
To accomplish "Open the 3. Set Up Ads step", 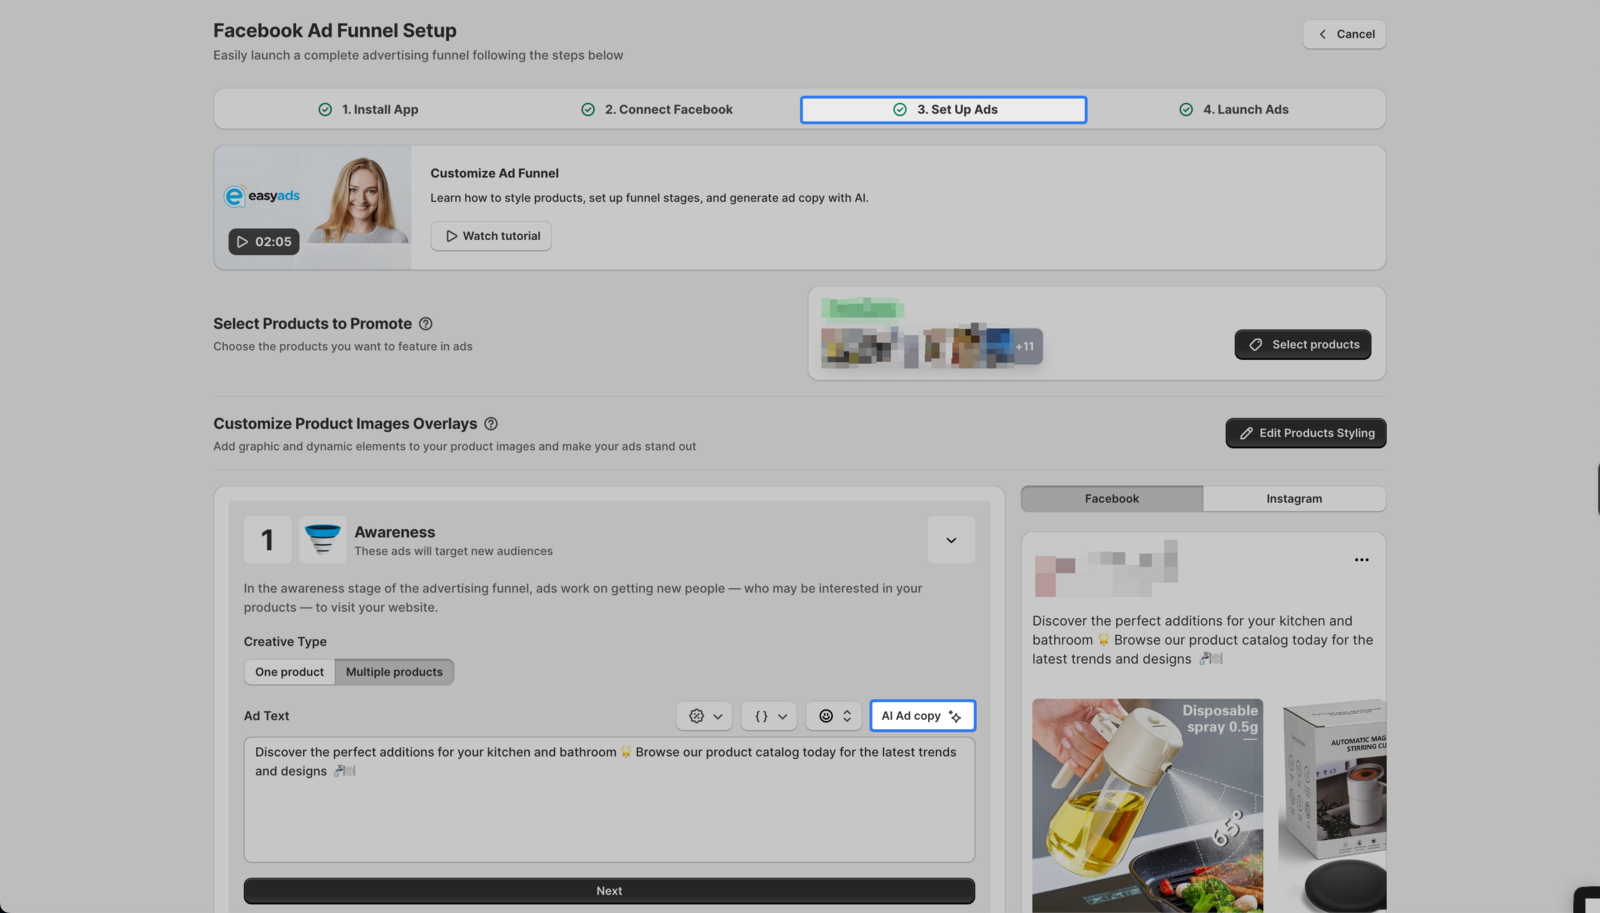I will coord(942,109).
